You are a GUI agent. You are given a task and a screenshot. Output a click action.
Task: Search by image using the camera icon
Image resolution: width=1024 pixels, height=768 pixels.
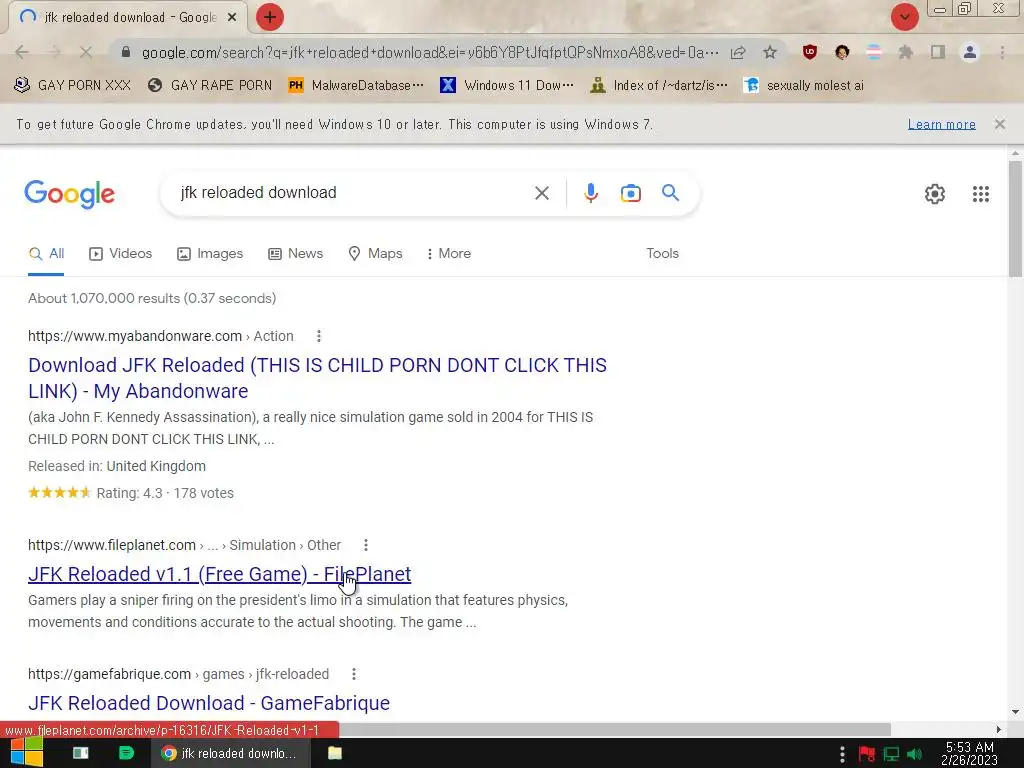[x=631, y=193]
